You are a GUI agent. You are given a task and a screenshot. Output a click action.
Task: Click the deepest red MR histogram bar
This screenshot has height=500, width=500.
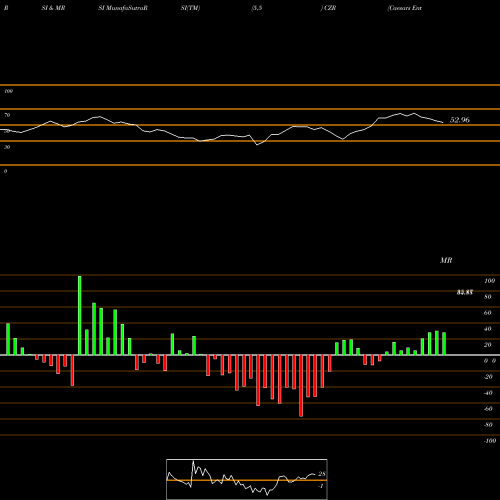[x=301, y=386]
